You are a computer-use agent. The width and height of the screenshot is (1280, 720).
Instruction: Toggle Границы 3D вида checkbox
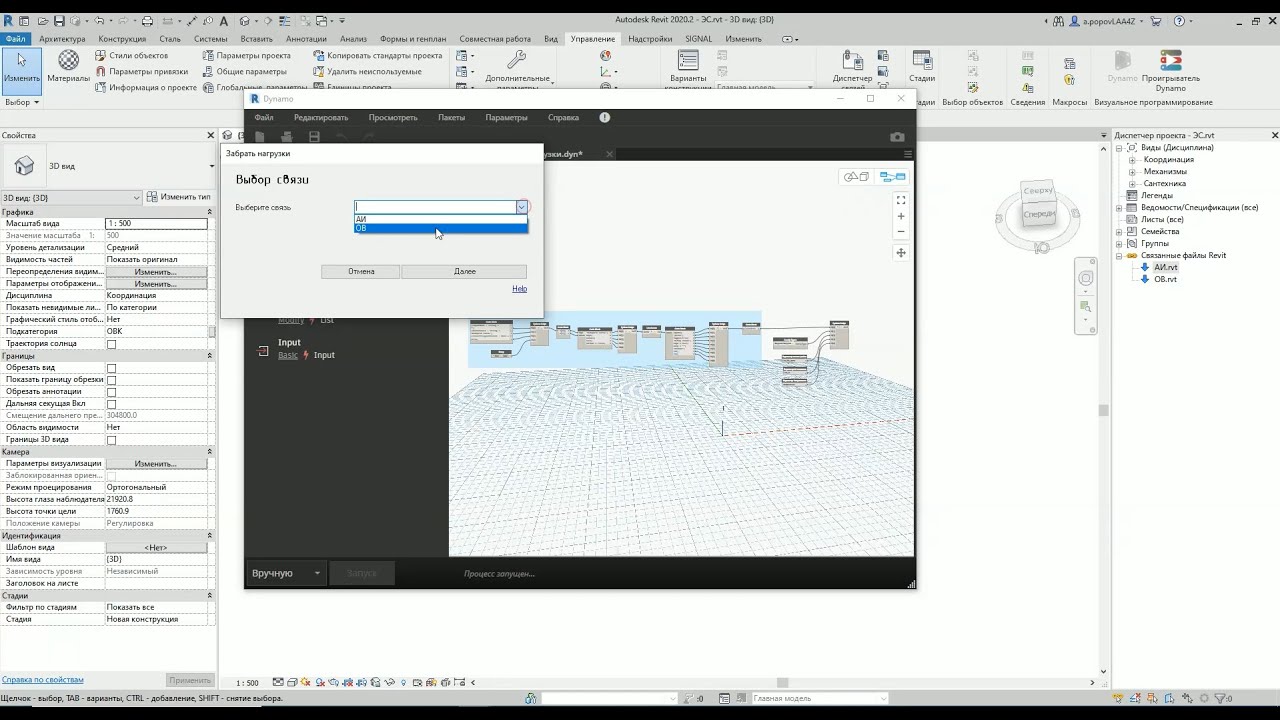pyautogui.click(x=111, y=440)
